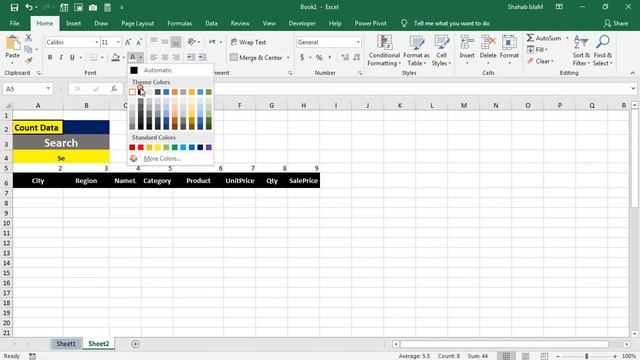Choose Automatic font color
Screen dimensions: 640x360
click(x=157, y=70)
